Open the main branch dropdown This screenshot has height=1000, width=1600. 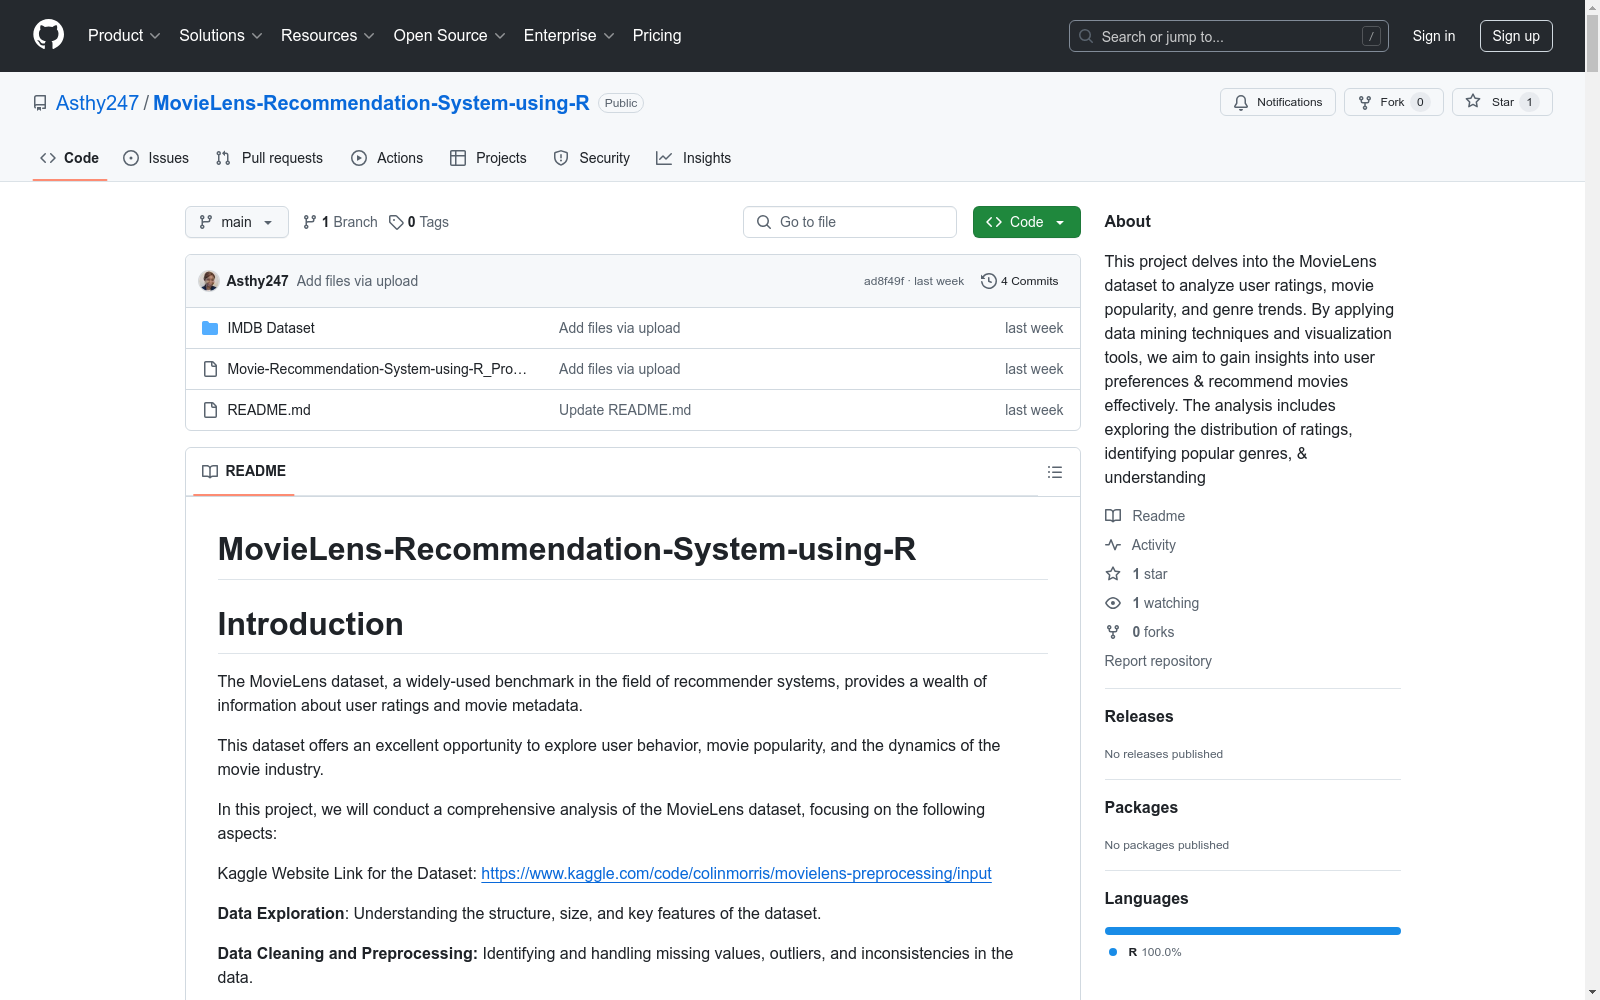tap(237, 222)
